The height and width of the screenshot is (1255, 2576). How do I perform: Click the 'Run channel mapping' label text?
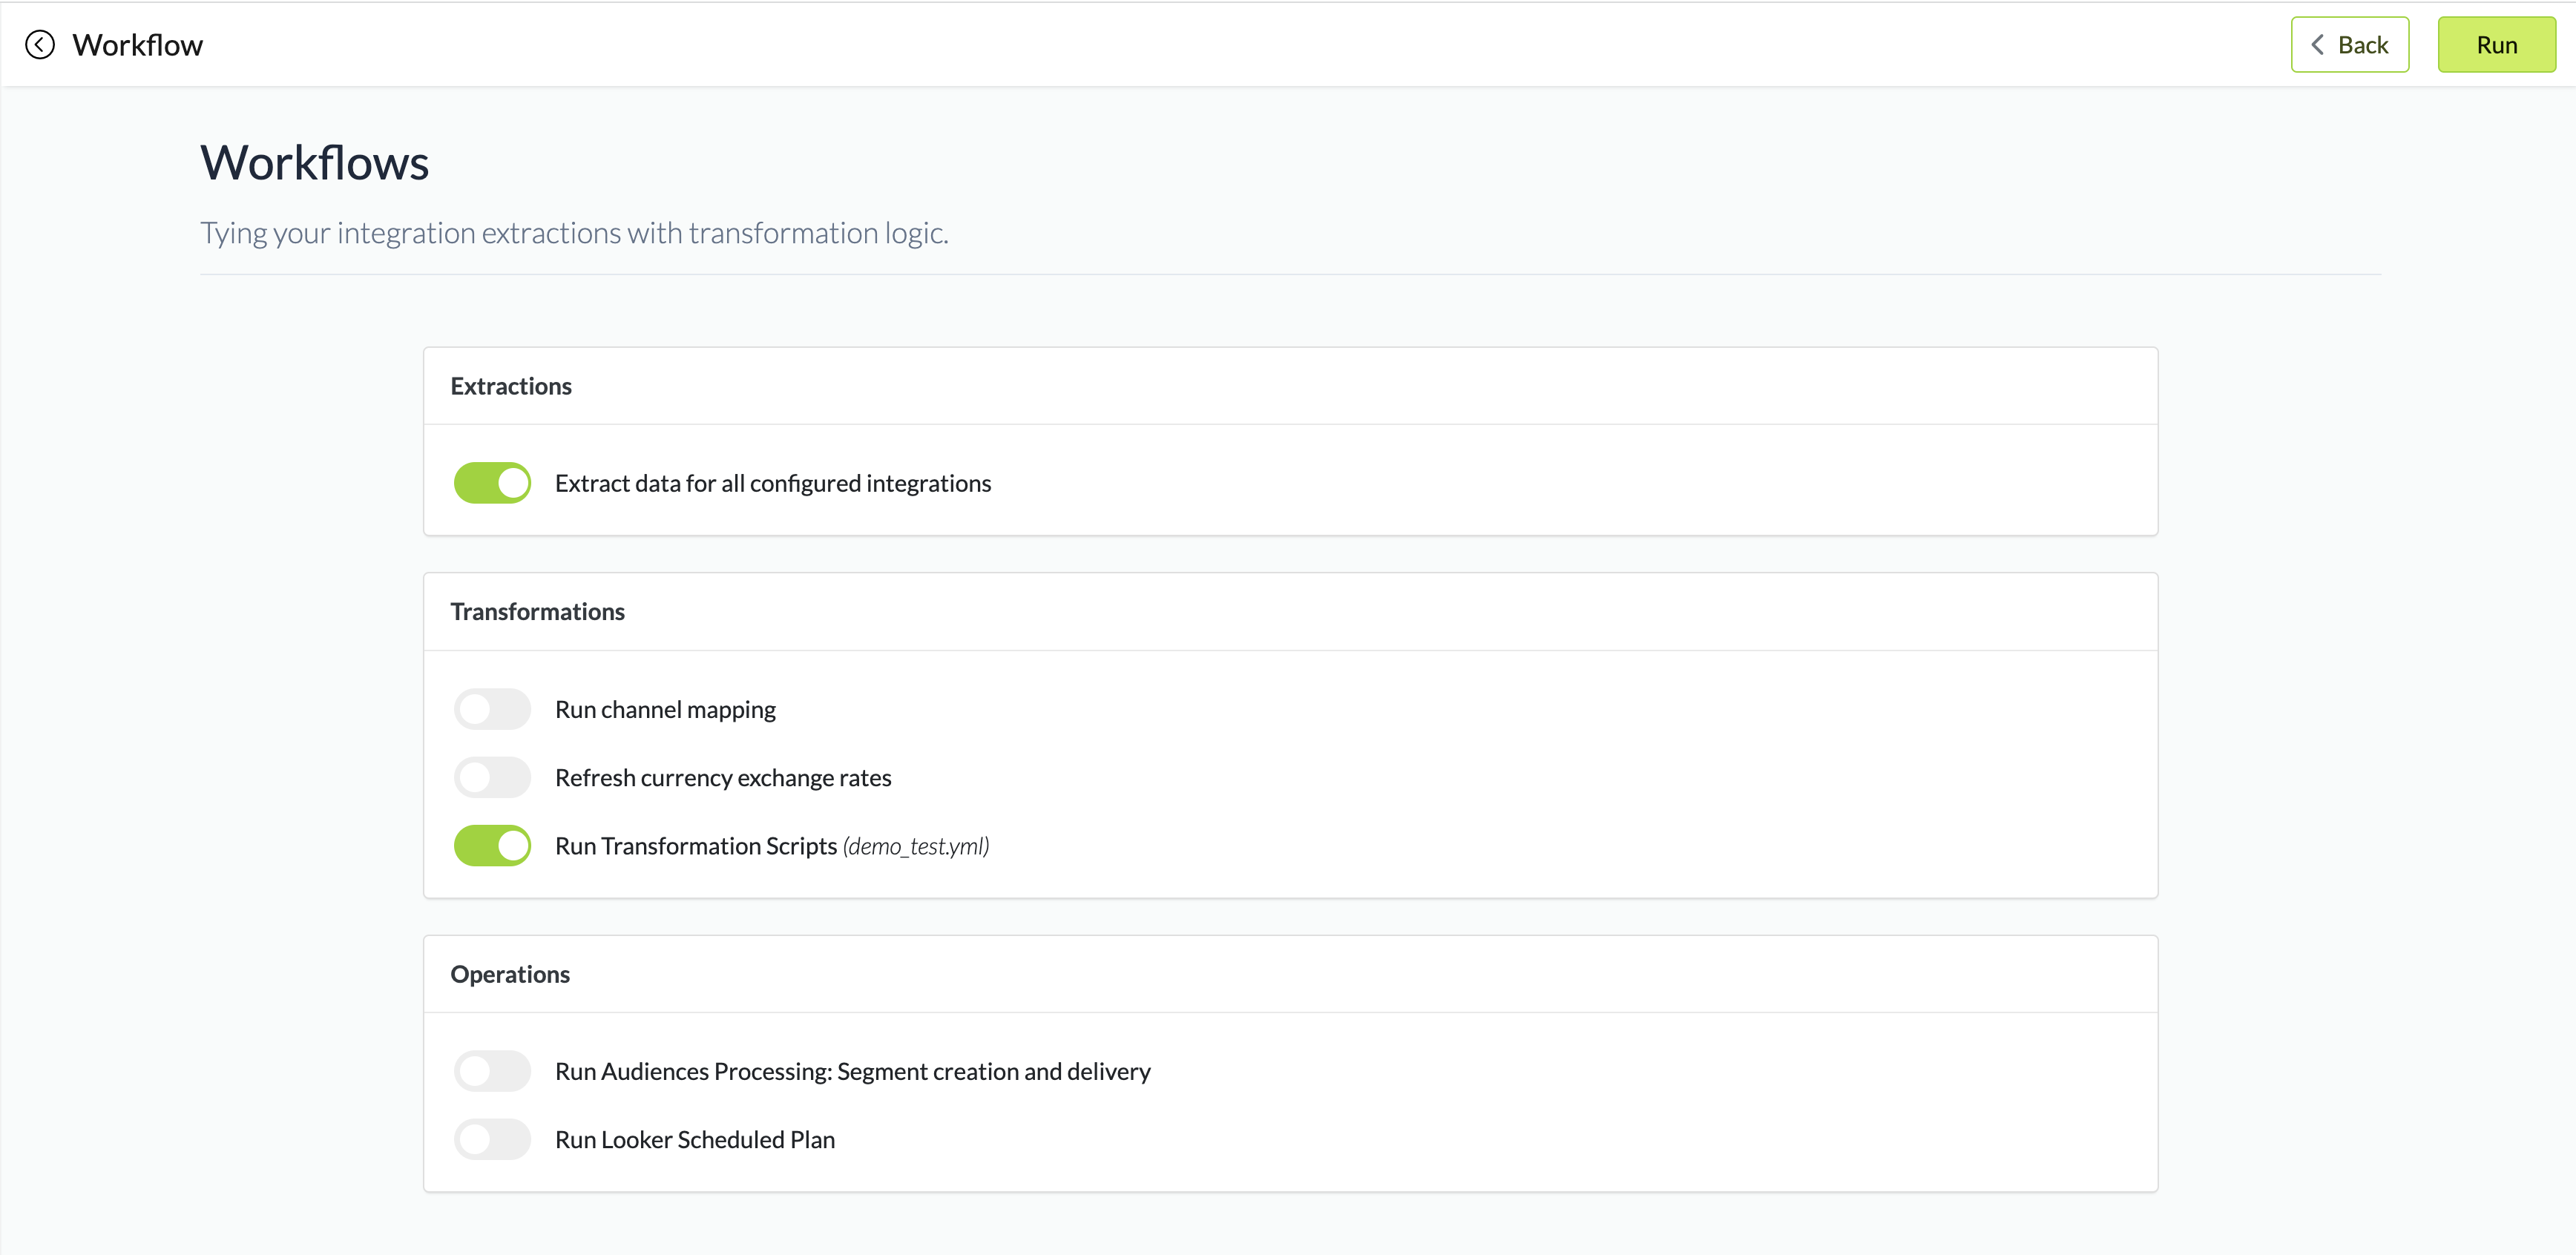pos(665,710)
